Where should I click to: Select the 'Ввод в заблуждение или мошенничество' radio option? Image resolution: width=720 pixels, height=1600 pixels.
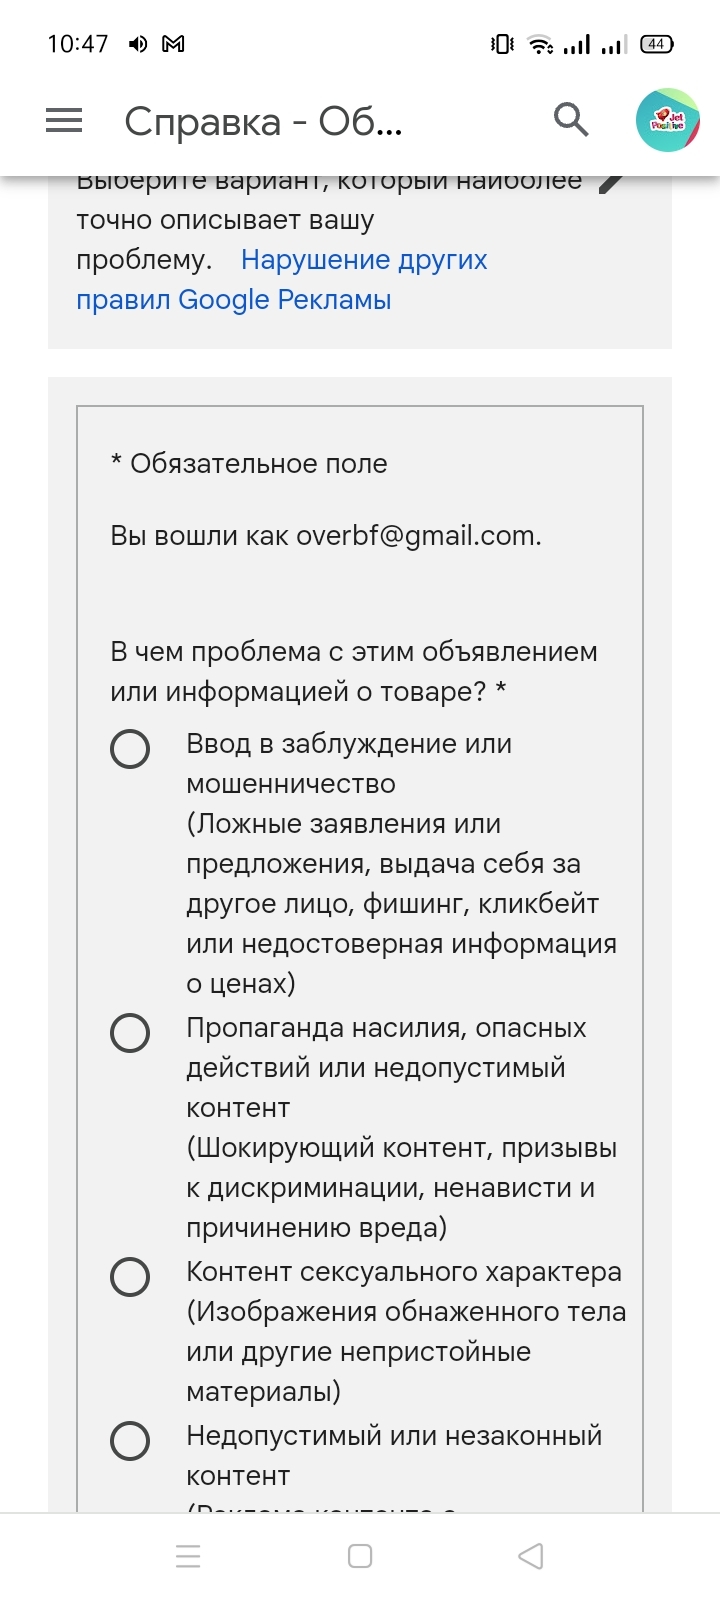(x=130, y=748)
